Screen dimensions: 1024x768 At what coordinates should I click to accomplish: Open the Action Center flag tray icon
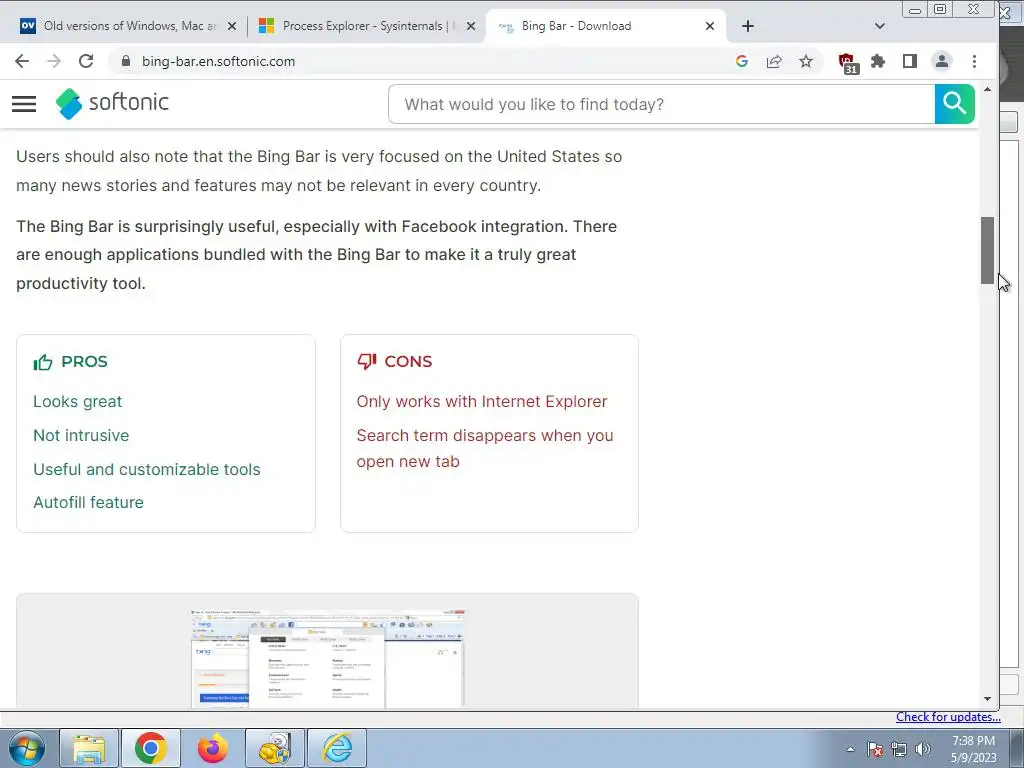click(x=875, y=749)
